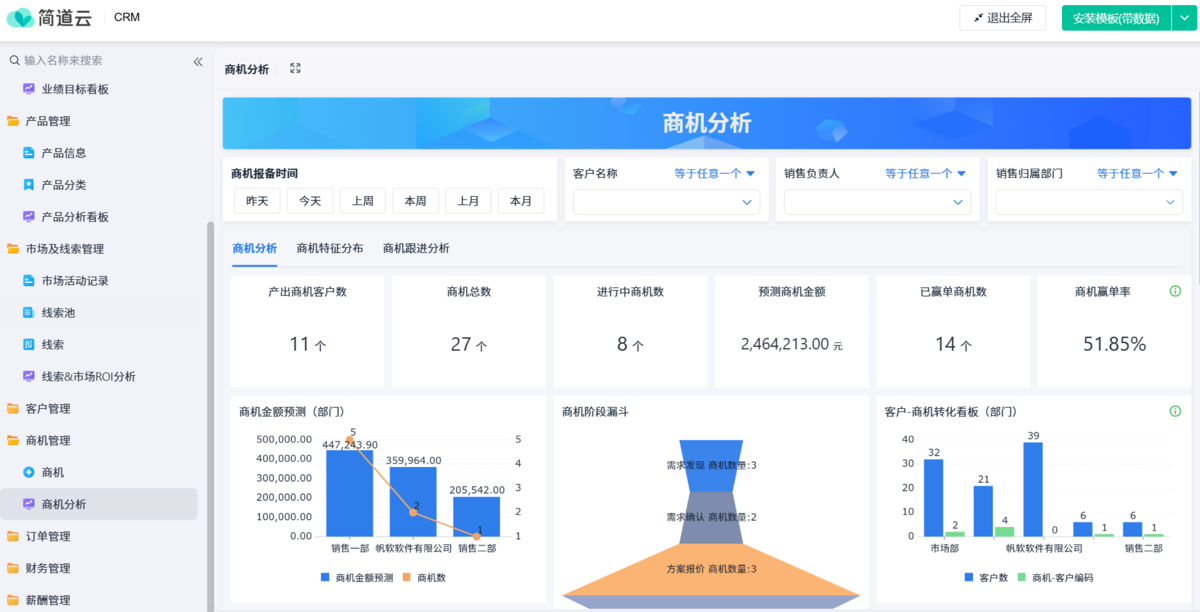This screenshot has width=1200, height=612.
Task: Filter by 昨天
Action: click(257, 201)
